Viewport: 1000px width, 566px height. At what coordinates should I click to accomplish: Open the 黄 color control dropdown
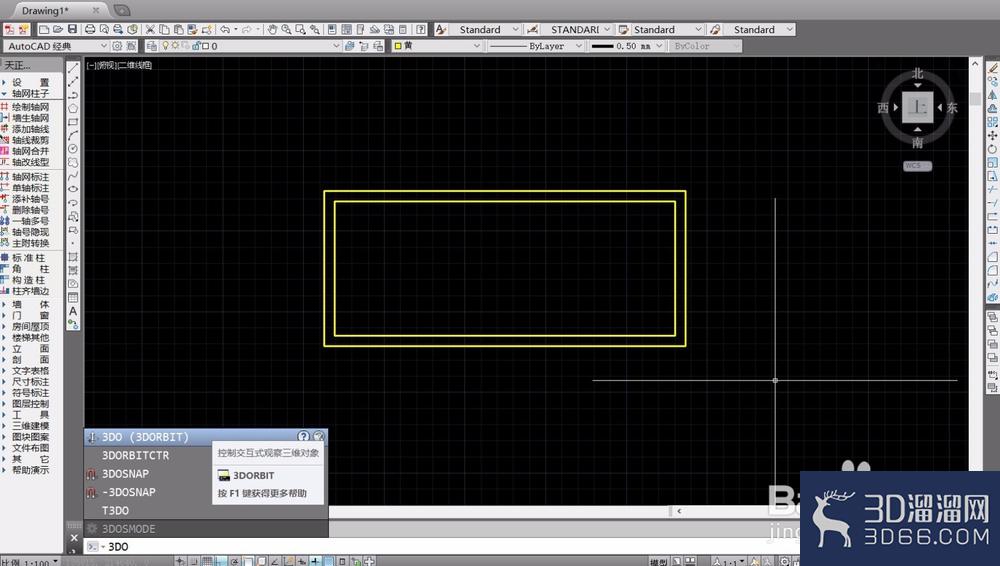476,46
